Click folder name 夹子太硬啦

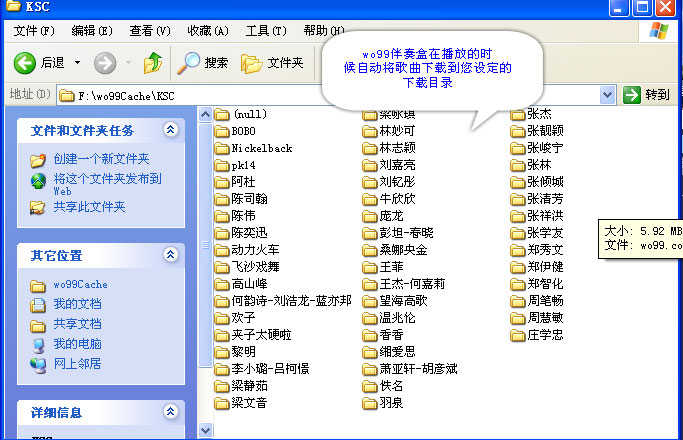tap(261, 335)
